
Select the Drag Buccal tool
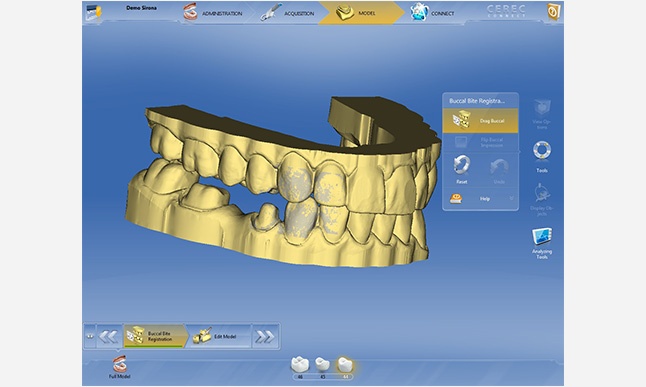point(480,121)
